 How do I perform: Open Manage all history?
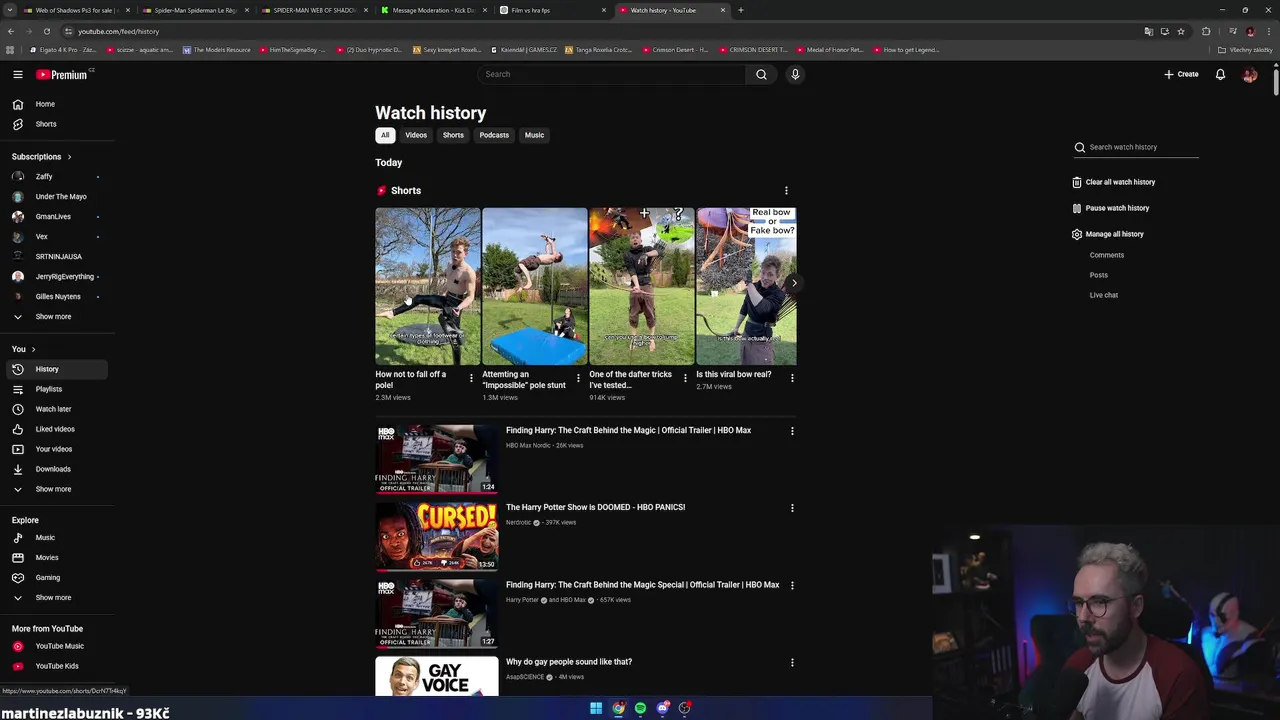pos(1107,234)
